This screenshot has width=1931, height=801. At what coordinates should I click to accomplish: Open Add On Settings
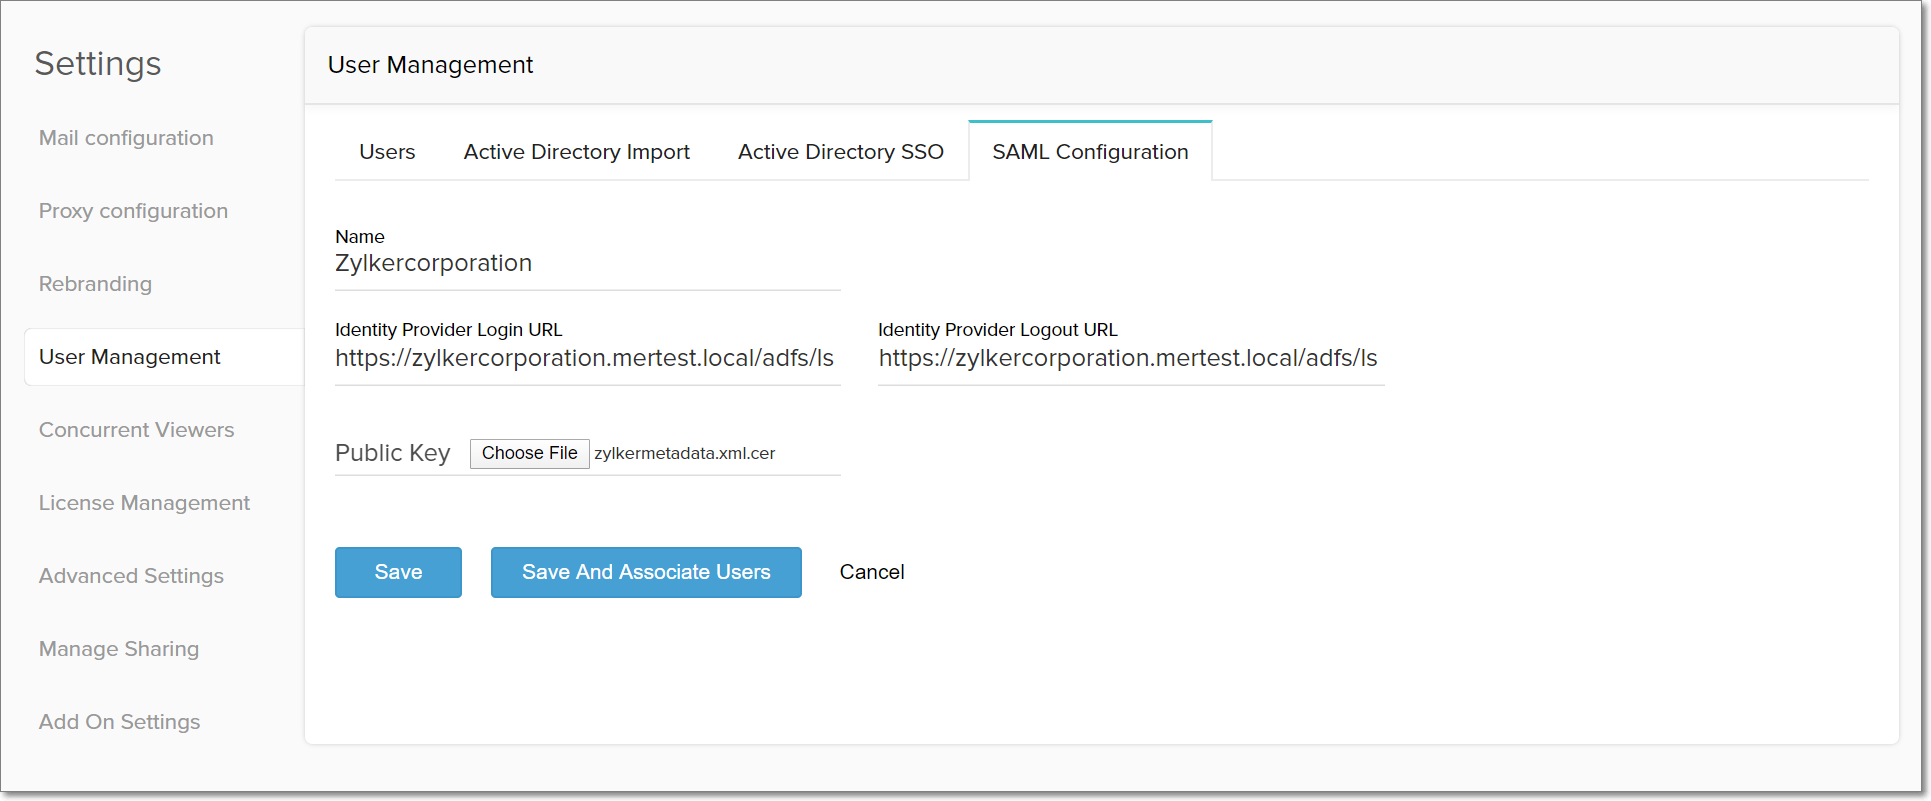click(x=119, y=722)
